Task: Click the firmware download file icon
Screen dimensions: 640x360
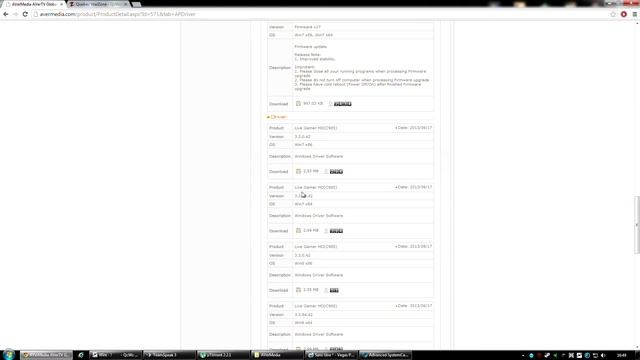Action: tap(298, 104)
